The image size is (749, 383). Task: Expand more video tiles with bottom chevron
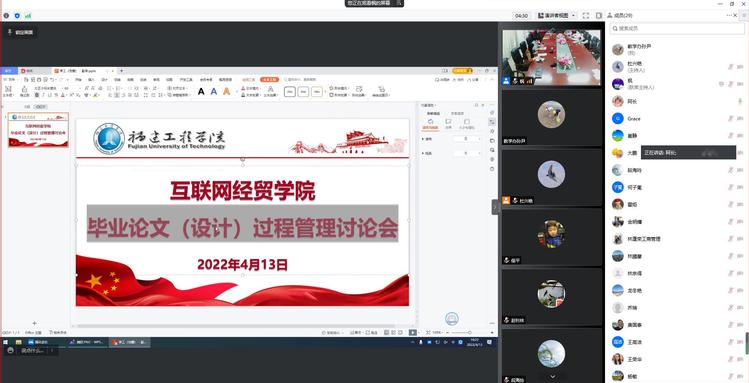pyautogui.click(x=553, y=377)
